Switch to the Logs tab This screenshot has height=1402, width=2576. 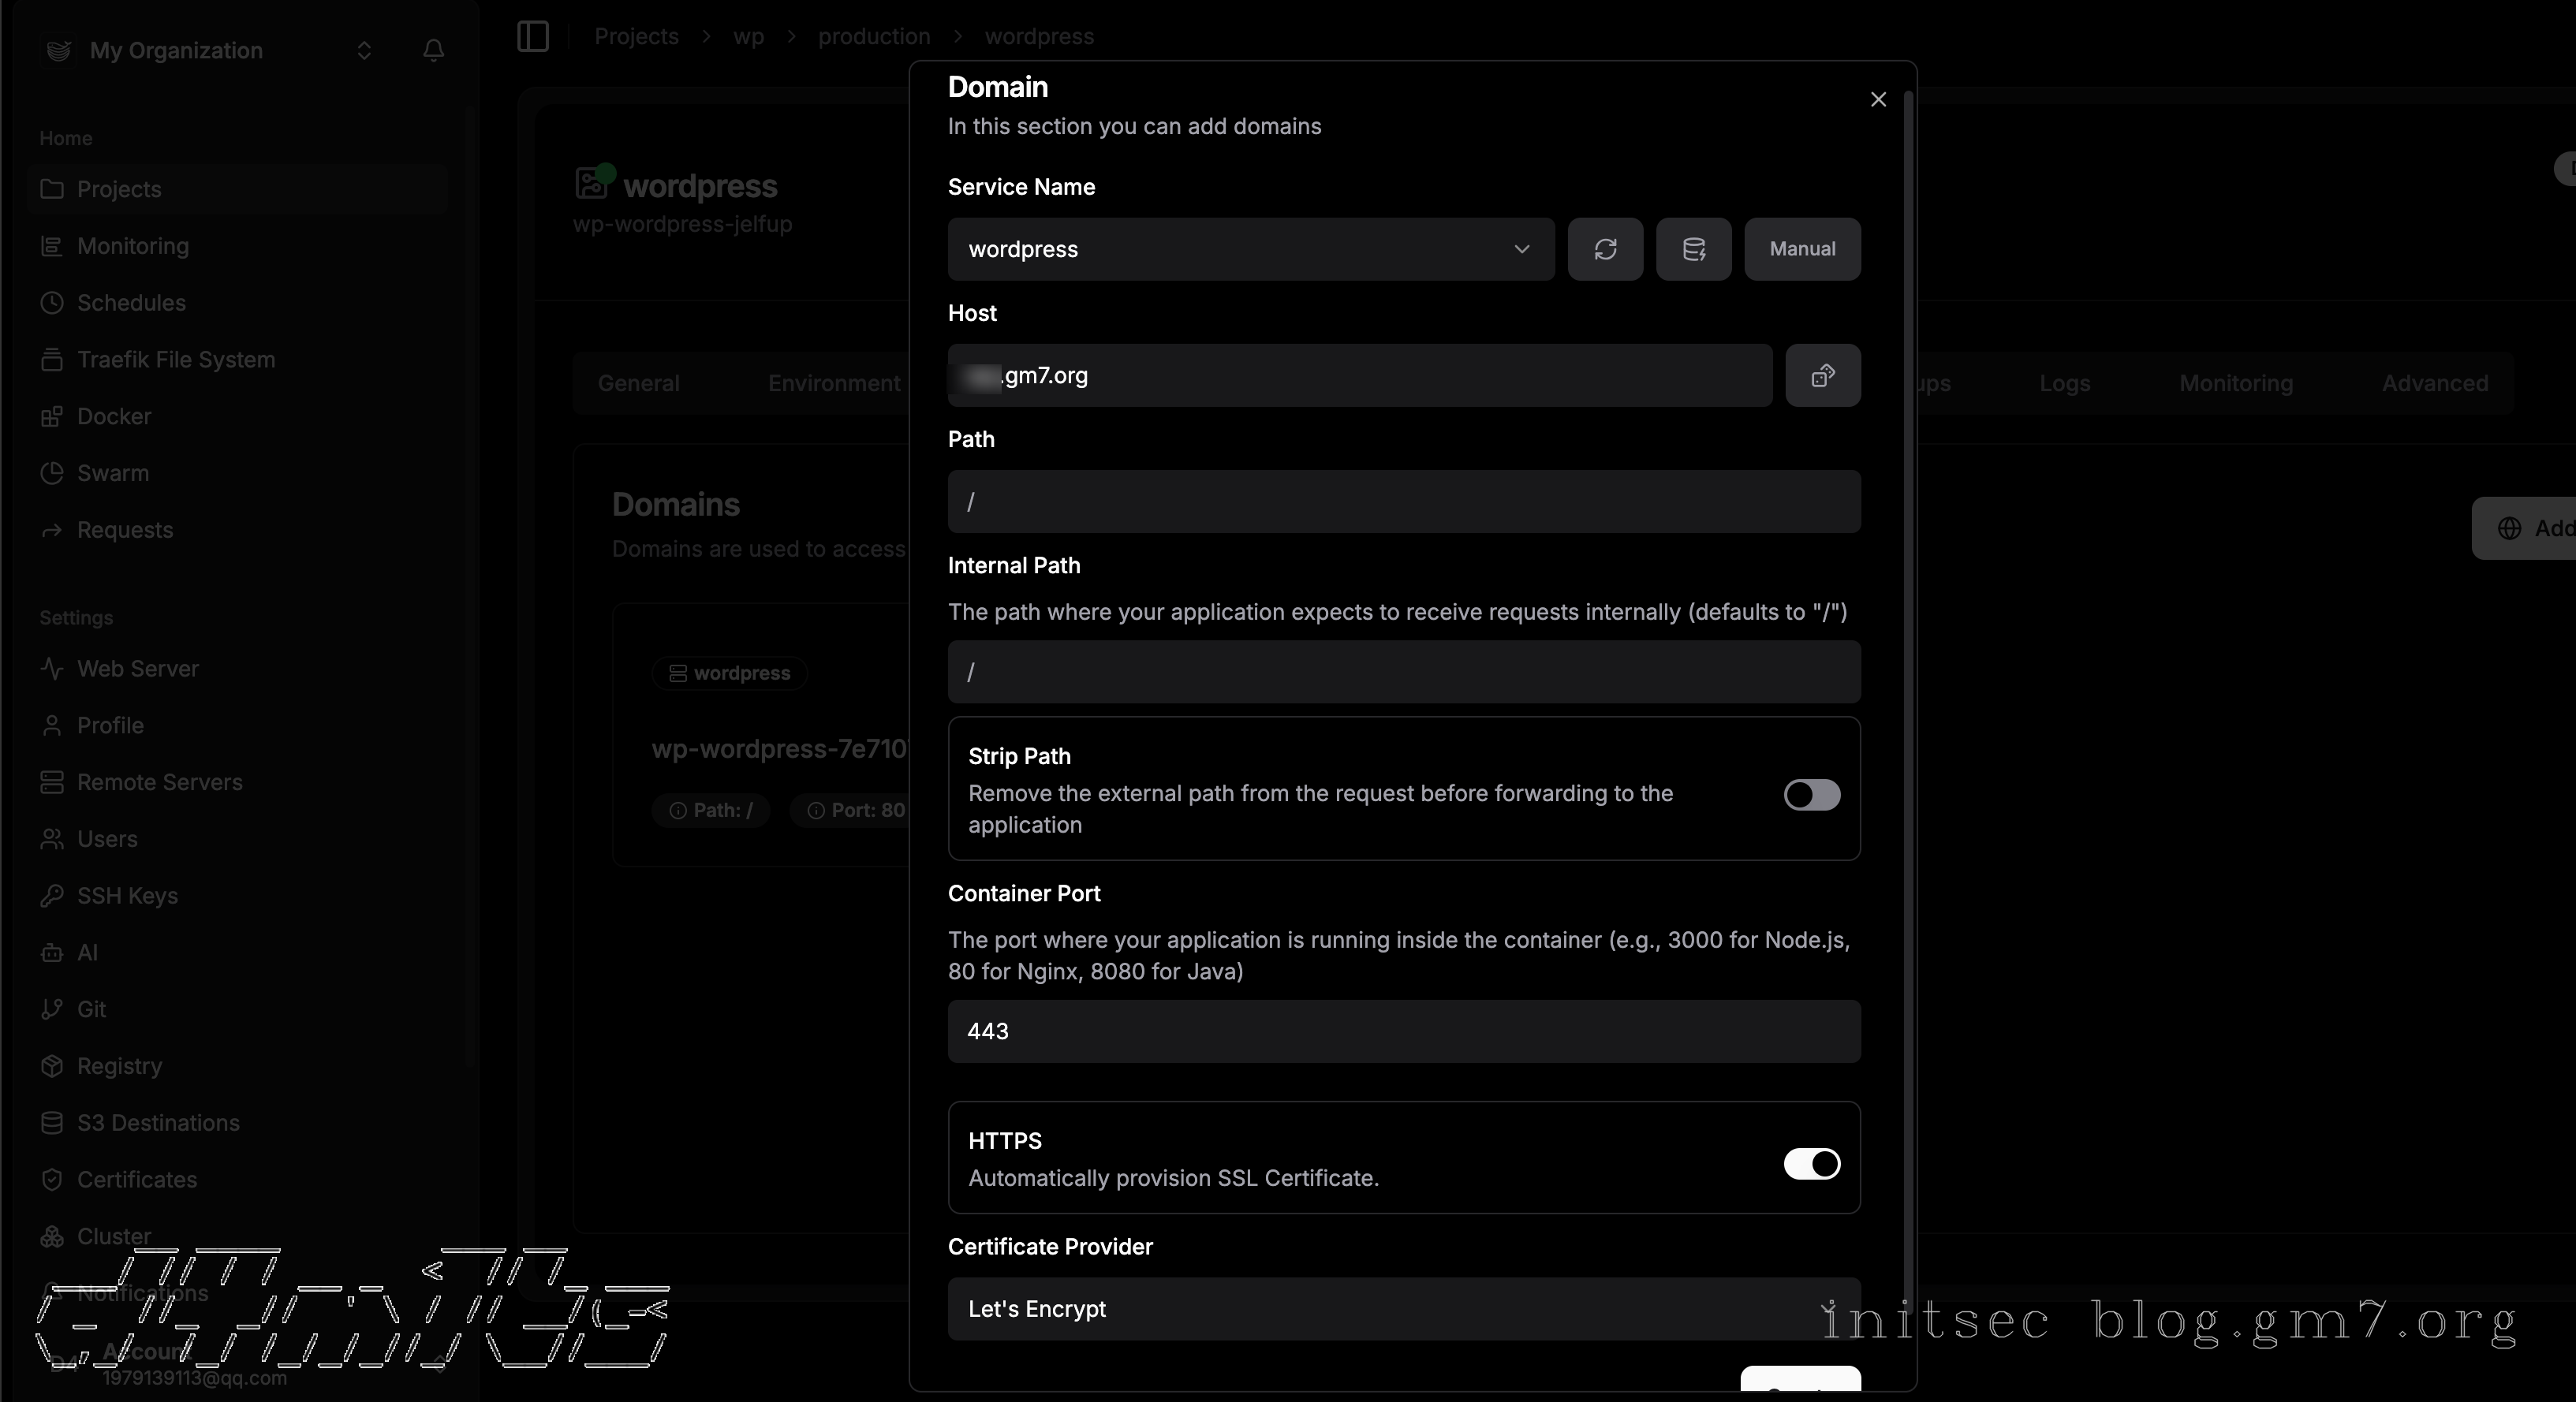point(2064,383)
